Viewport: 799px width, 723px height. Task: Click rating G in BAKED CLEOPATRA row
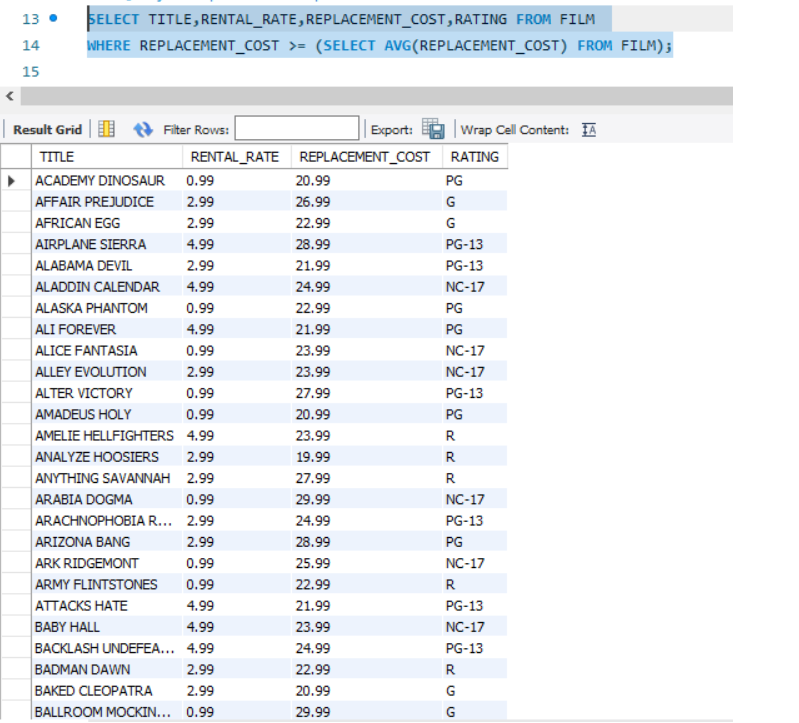point(475,691)
